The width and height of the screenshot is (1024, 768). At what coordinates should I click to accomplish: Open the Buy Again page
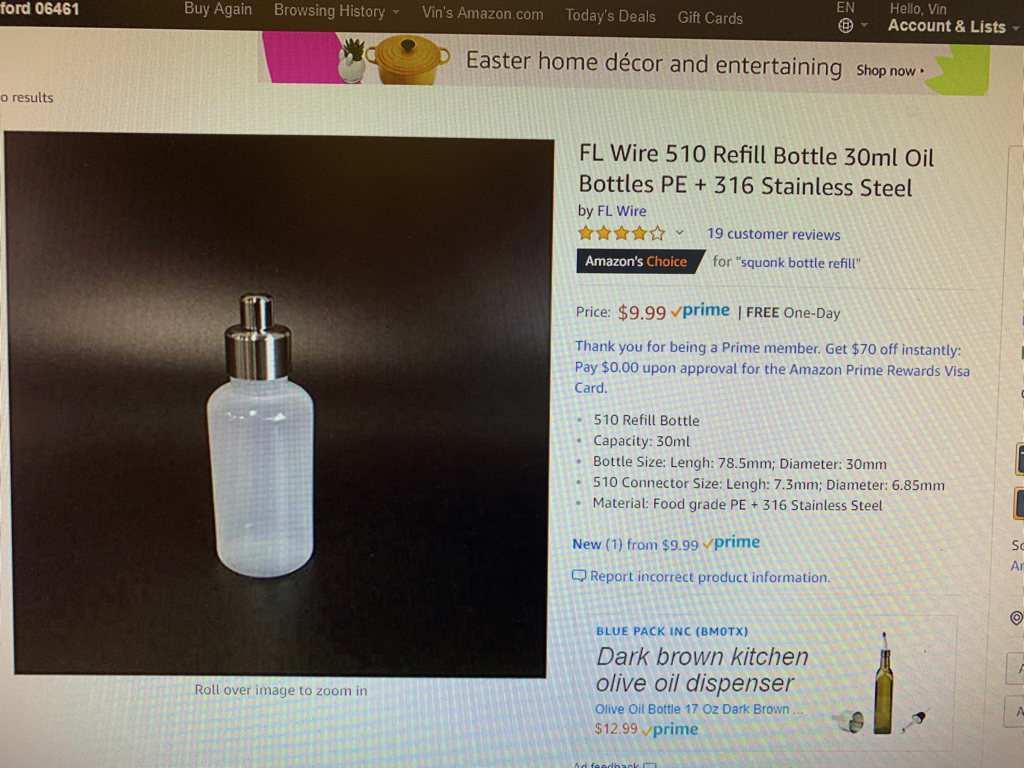tap(217, 9)
